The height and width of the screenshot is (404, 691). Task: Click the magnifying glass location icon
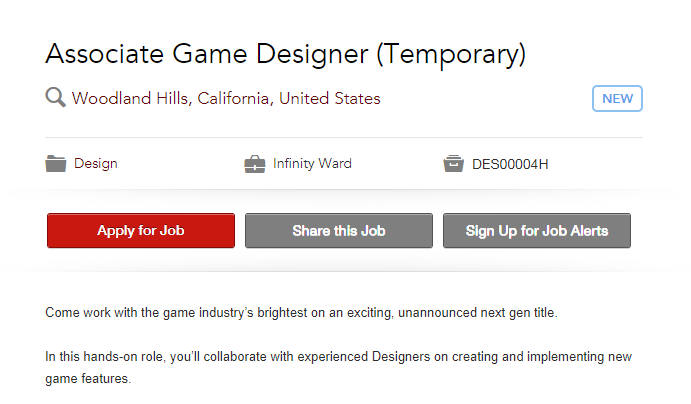(56, 97)
